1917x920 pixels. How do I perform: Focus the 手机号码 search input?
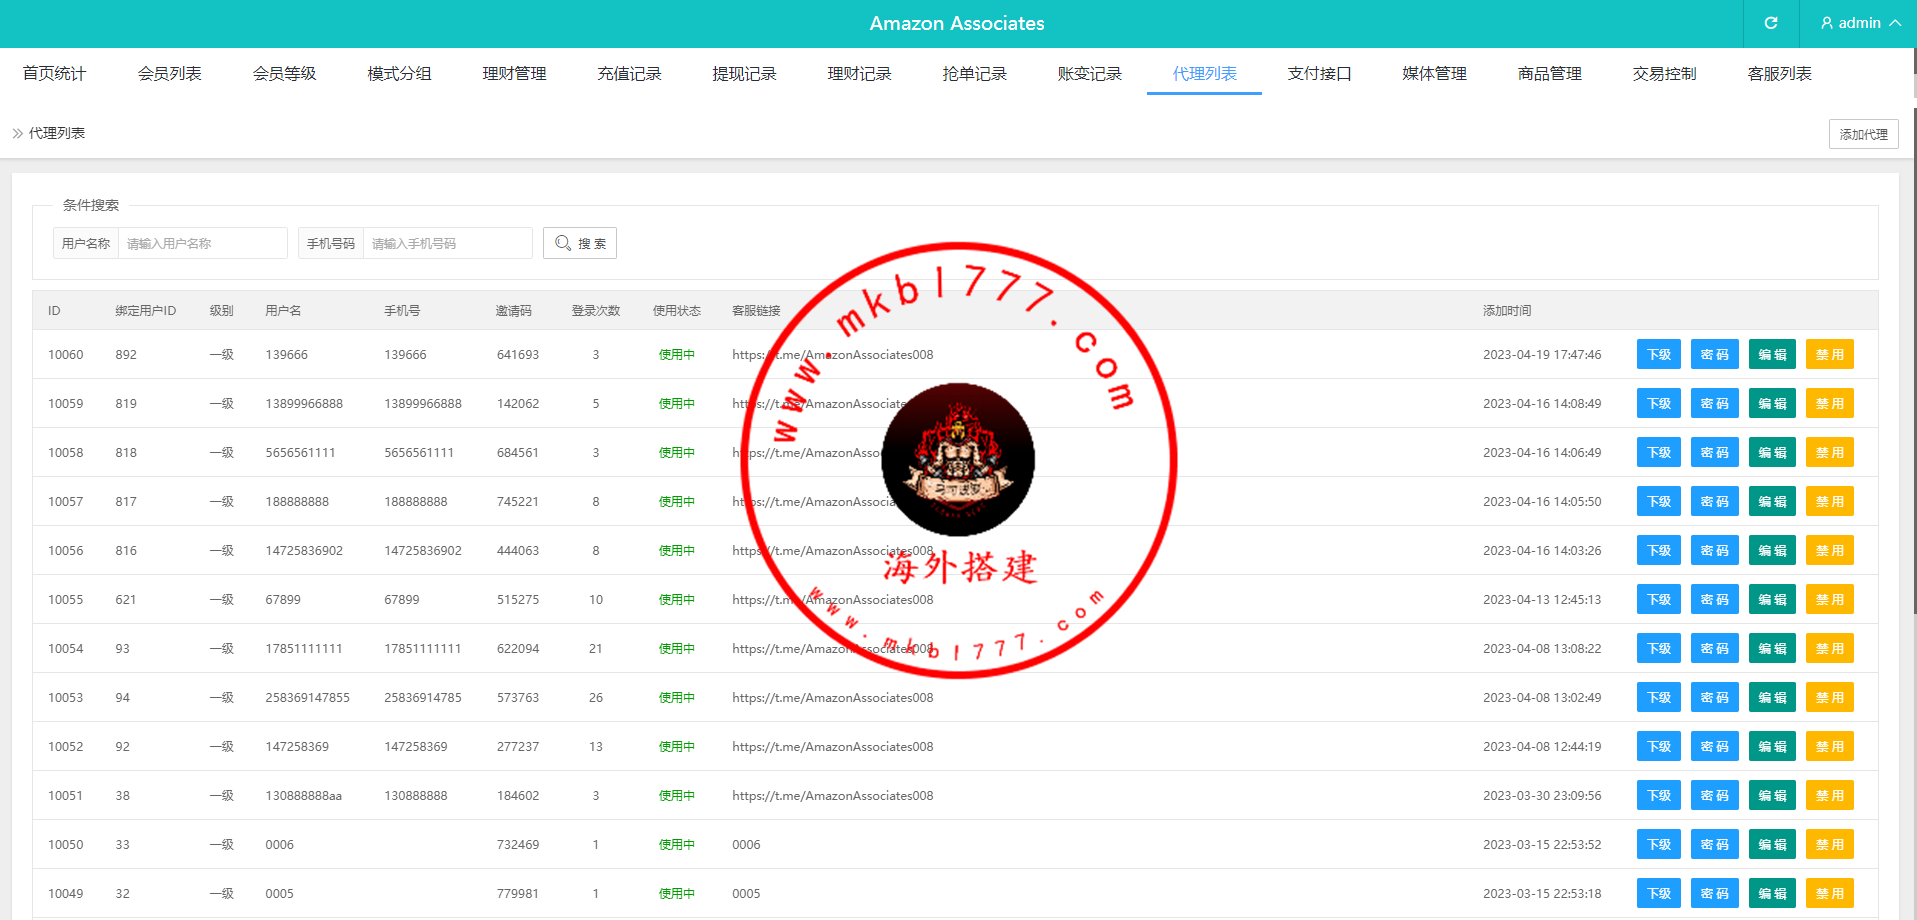tap(448, 243)
